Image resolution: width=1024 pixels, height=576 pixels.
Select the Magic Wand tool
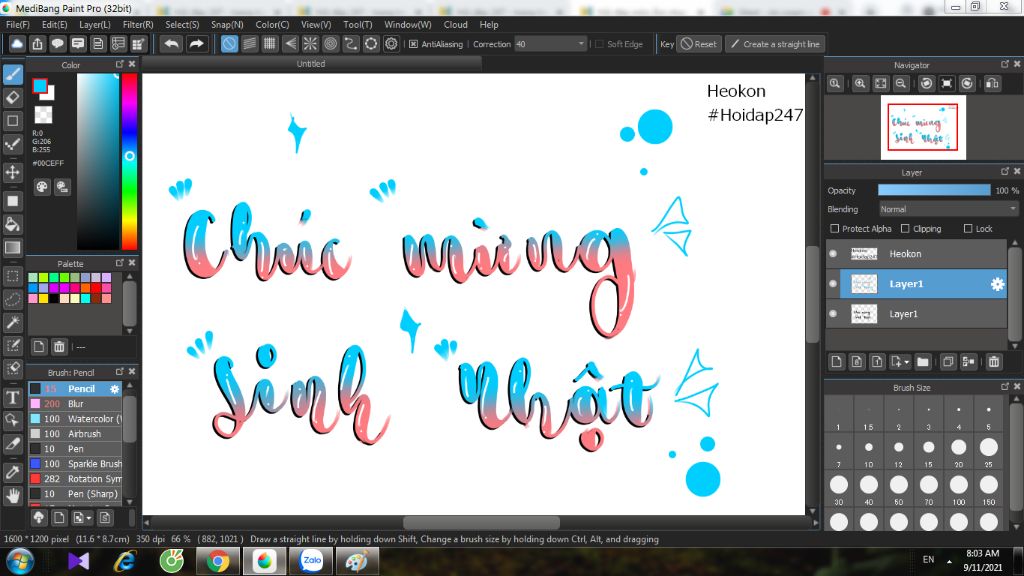coord(13,322)
